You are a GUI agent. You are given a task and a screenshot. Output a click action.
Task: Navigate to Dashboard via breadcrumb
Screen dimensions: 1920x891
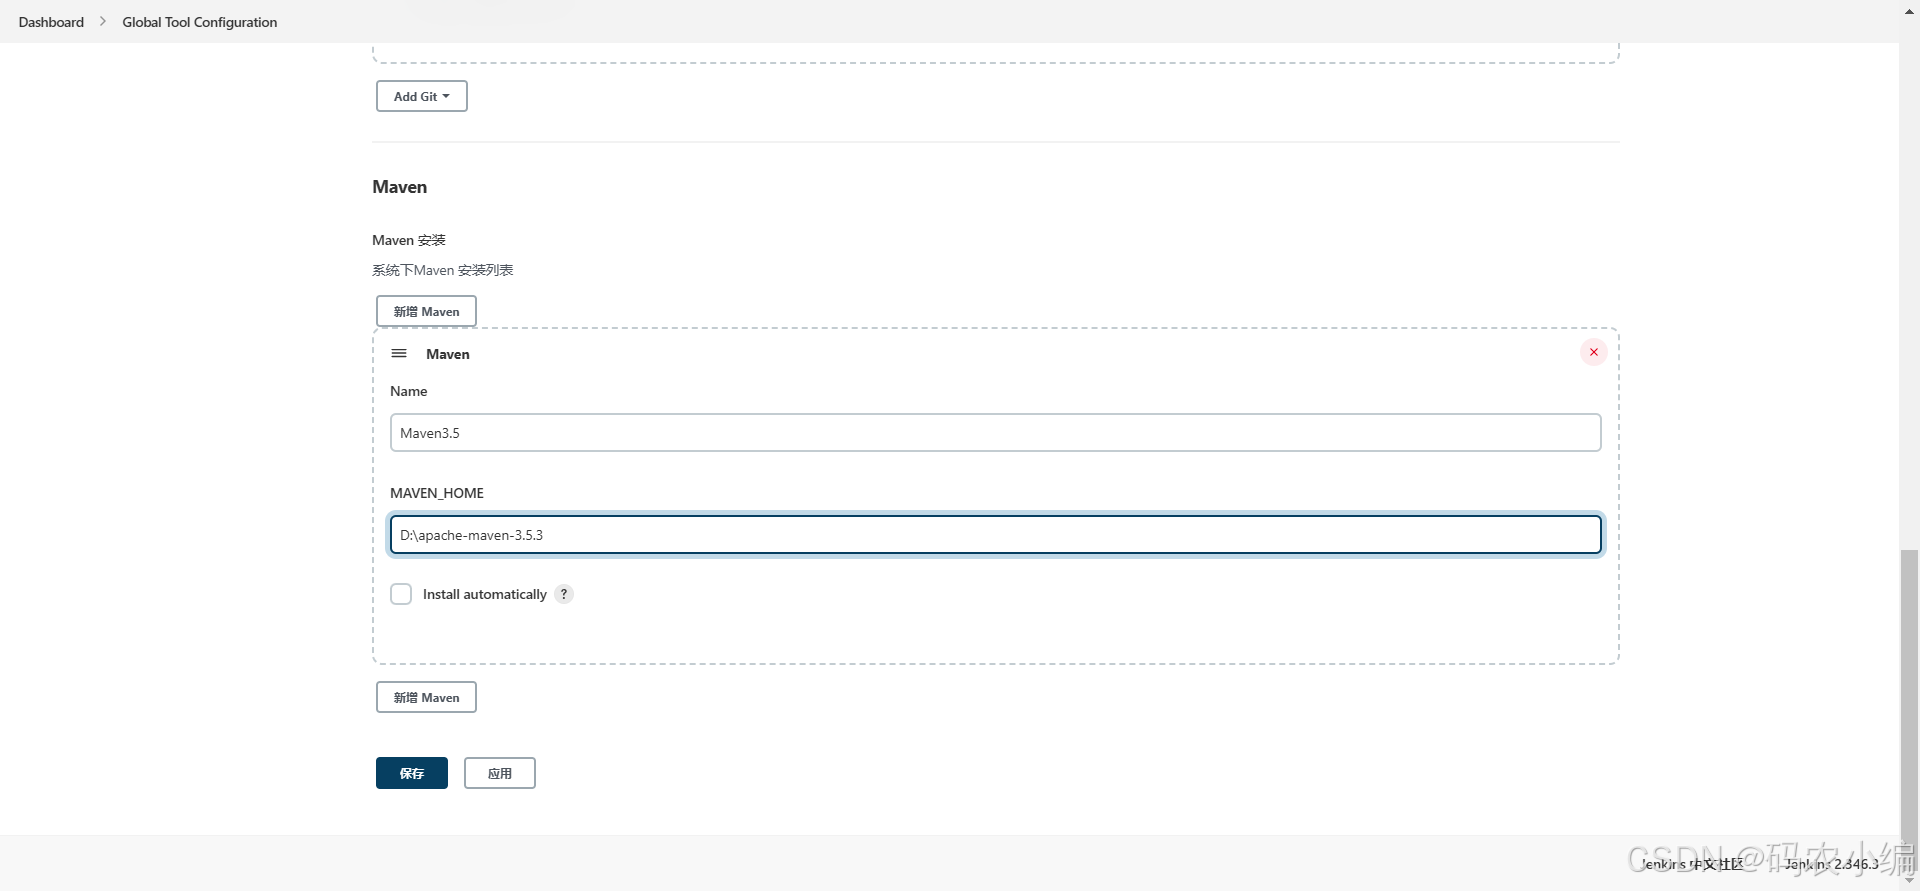click(x=50, y=21)
